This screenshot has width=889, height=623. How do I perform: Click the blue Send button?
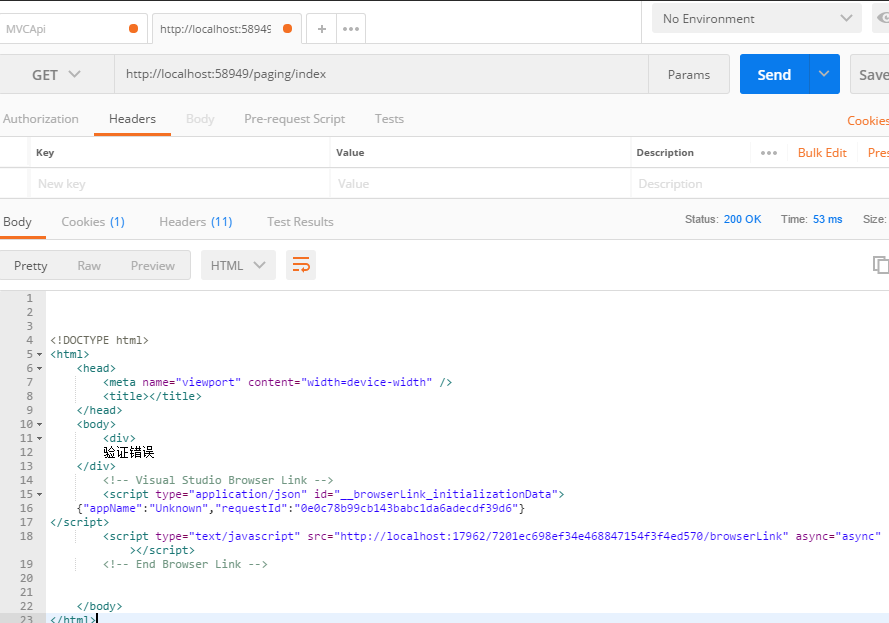pyautogui.click(x=774, y=74)
